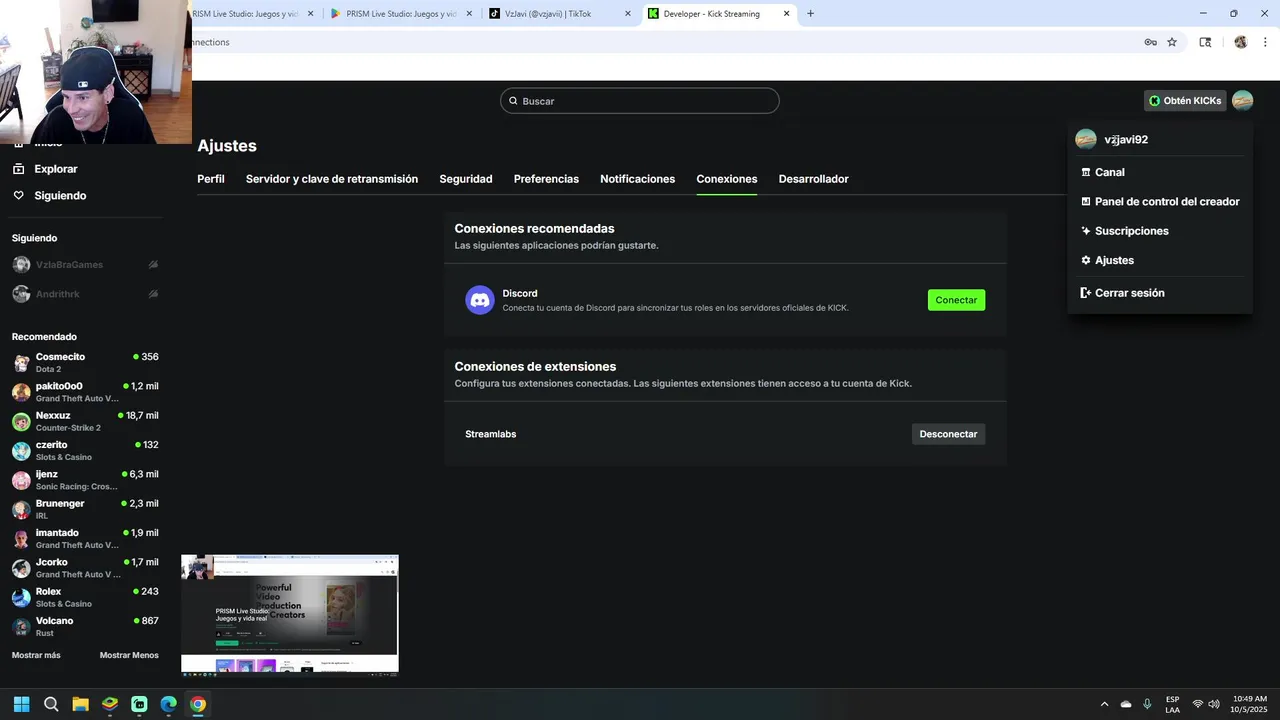Screen dimensions: 1280x720
Task: Click the picture-in-picture preview thumbnail
Action: [290, 614]
